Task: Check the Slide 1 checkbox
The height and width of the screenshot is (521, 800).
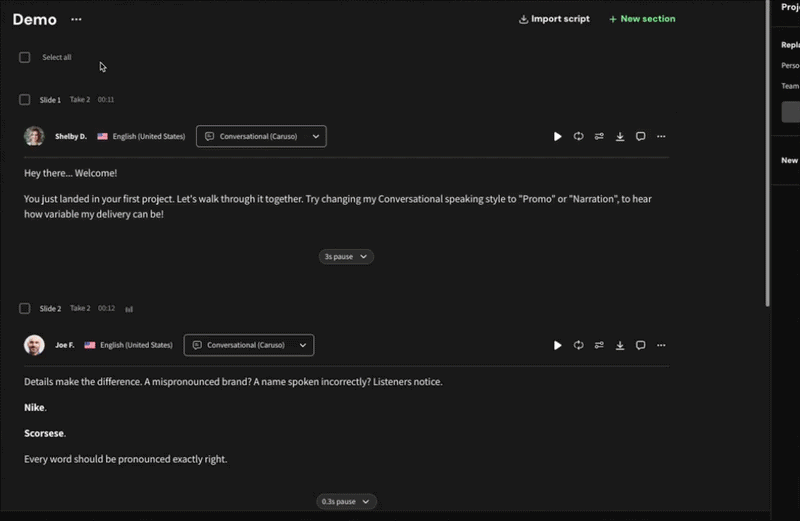Action: [25, 100]
